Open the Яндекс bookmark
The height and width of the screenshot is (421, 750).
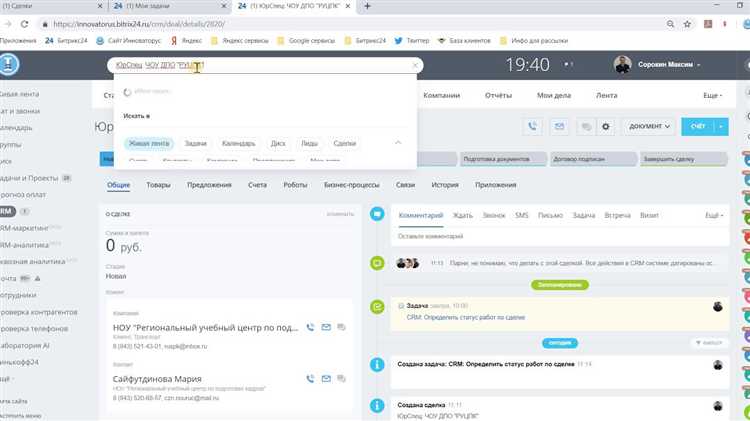point(186,41)
